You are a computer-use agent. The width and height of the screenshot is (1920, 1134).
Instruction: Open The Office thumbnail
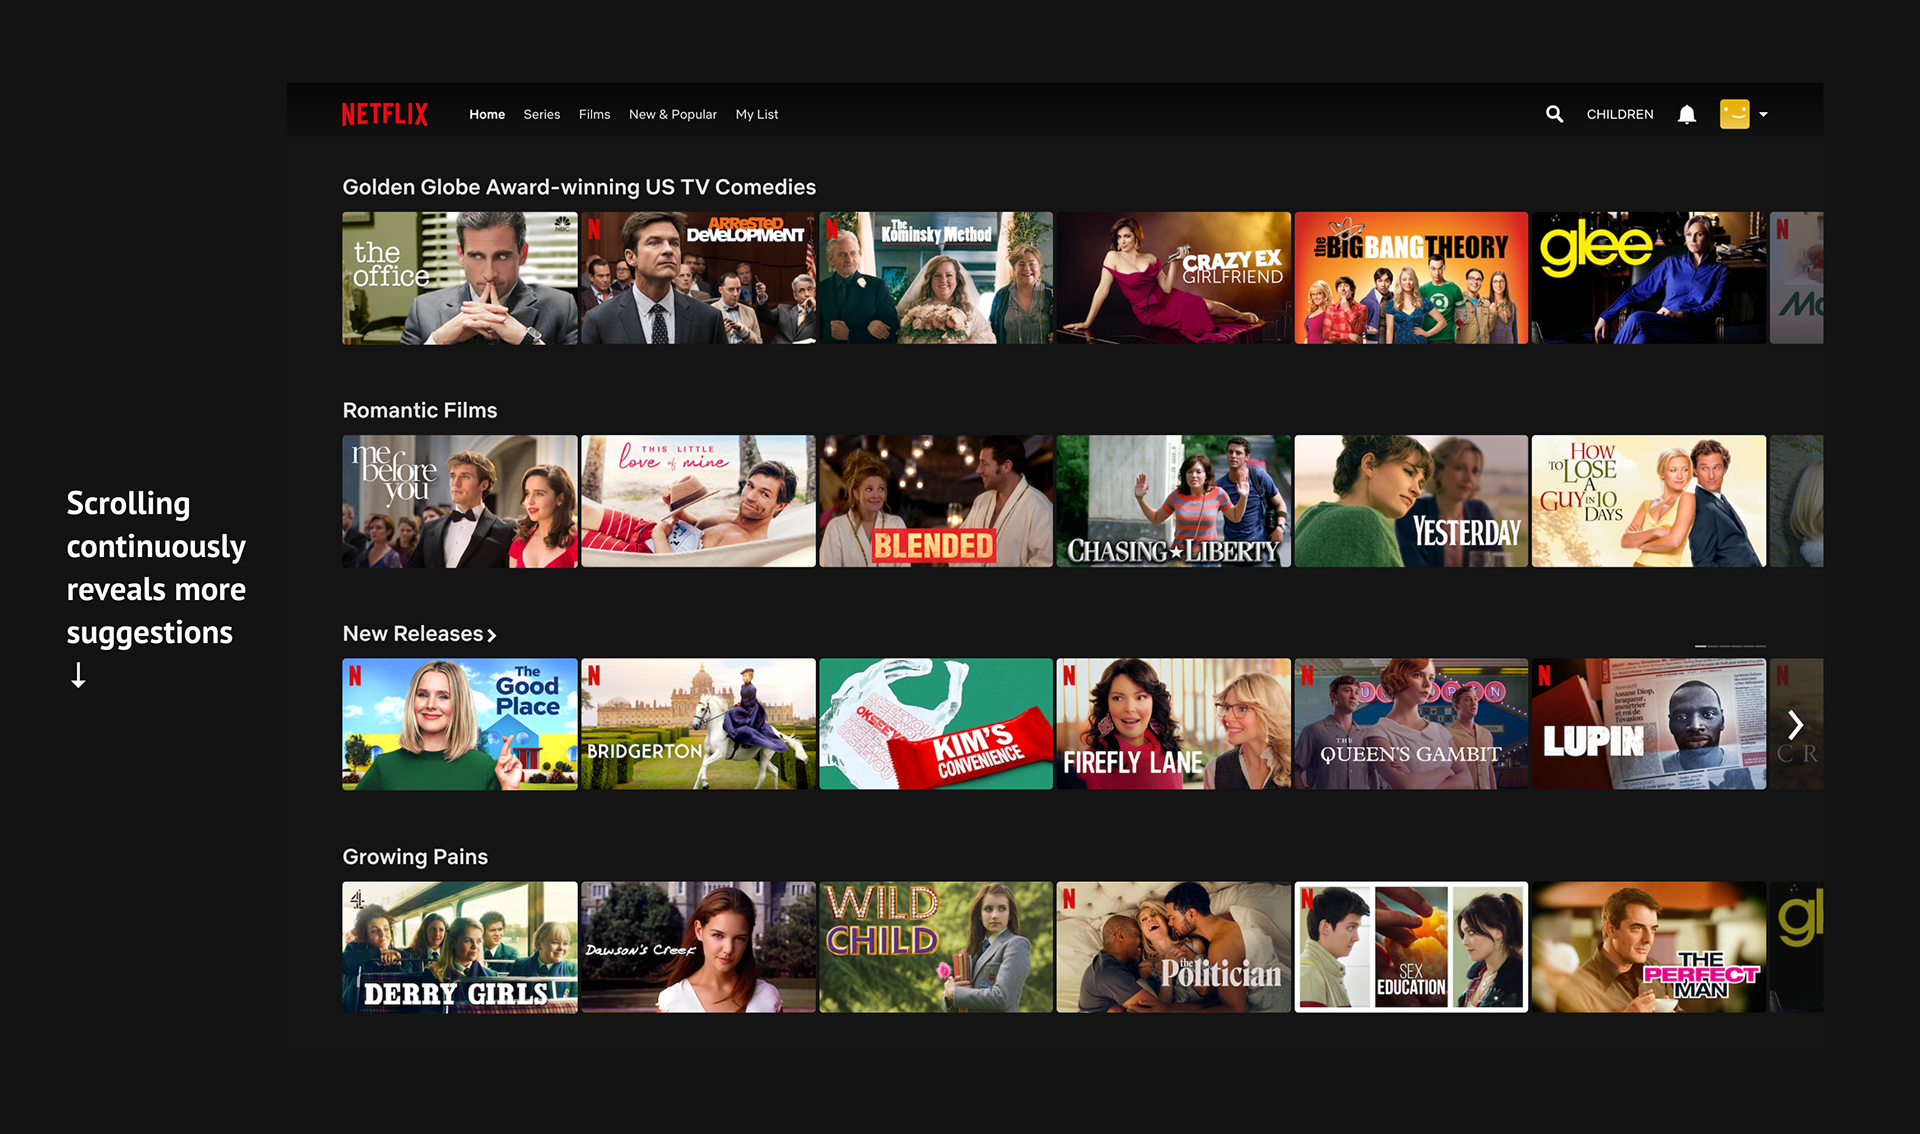pyautogui.click(x=460, y=278)
